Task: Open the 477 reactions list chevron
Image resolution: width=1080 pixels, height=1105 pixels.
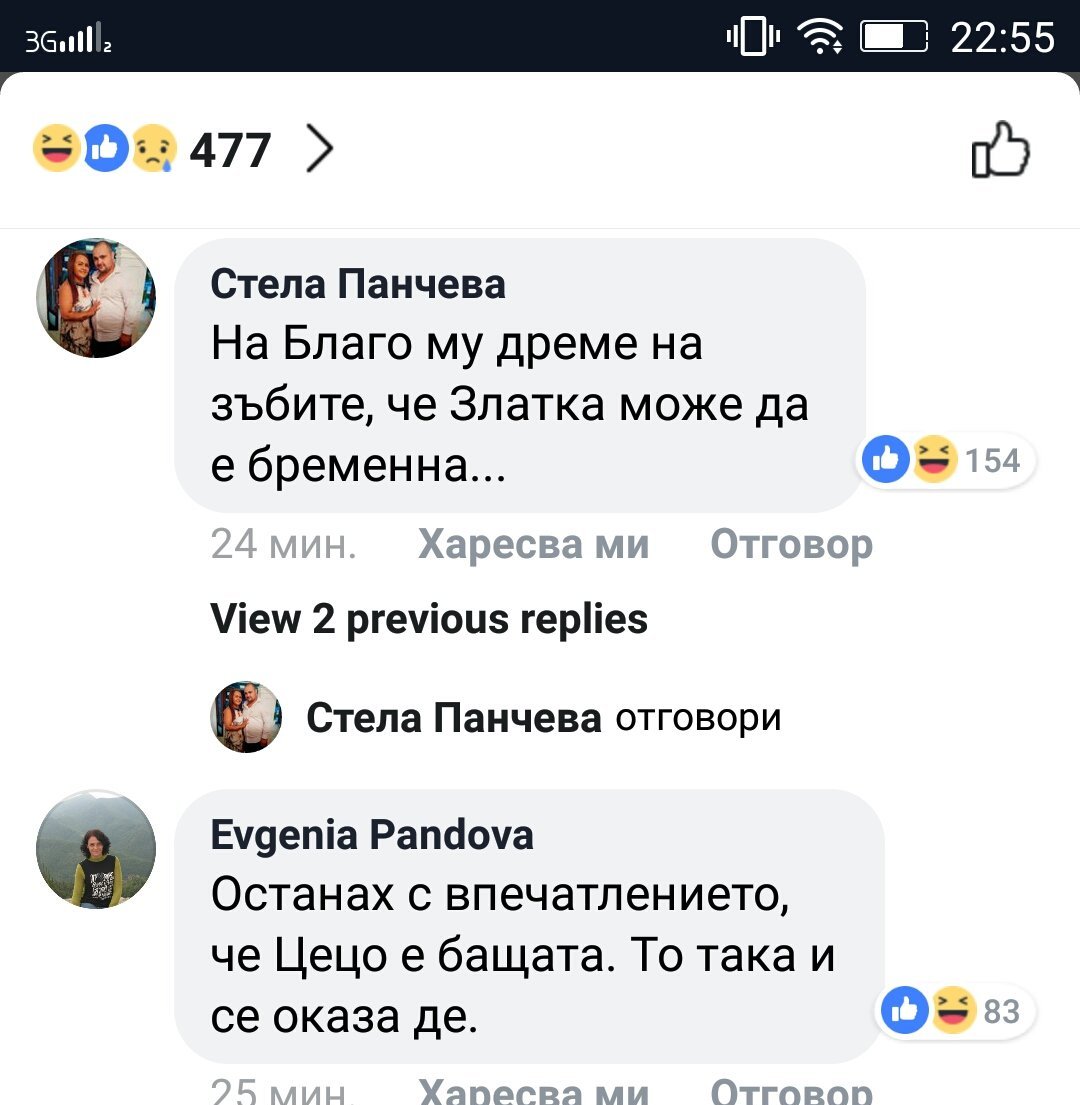Action: coord(319,150)
